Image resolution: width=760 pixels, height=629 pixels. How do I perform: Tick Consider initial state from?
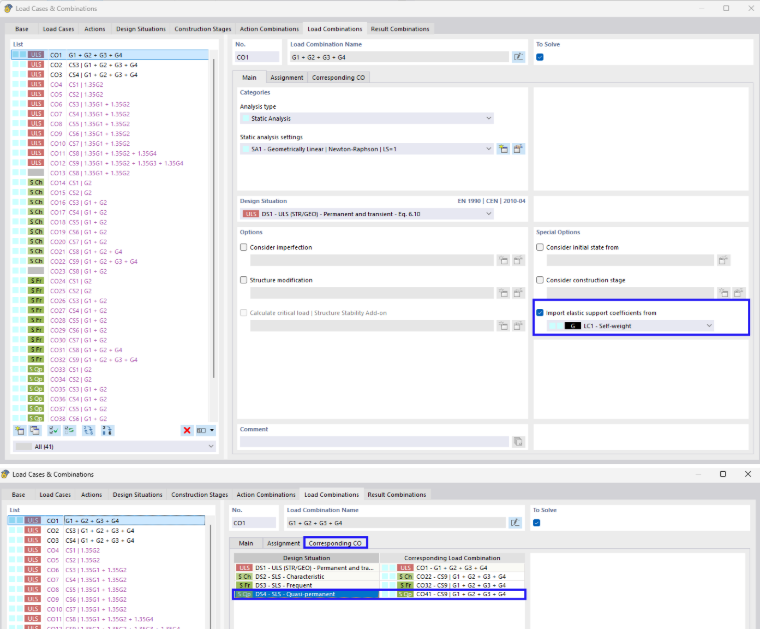[539, 247]
